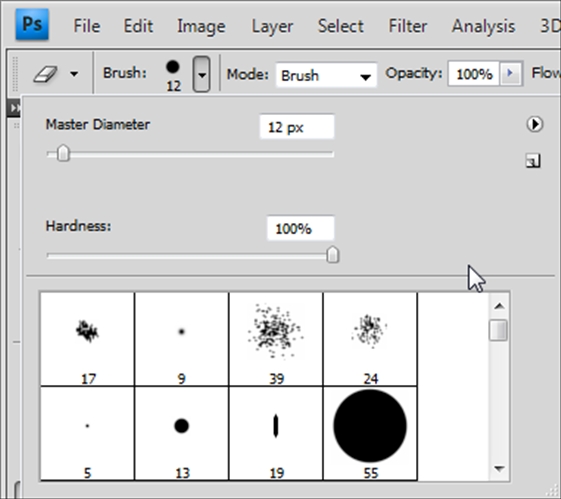Click the Photoshop Ps logo icon
This screenshot has width=561, height=499.
point(32,24)
